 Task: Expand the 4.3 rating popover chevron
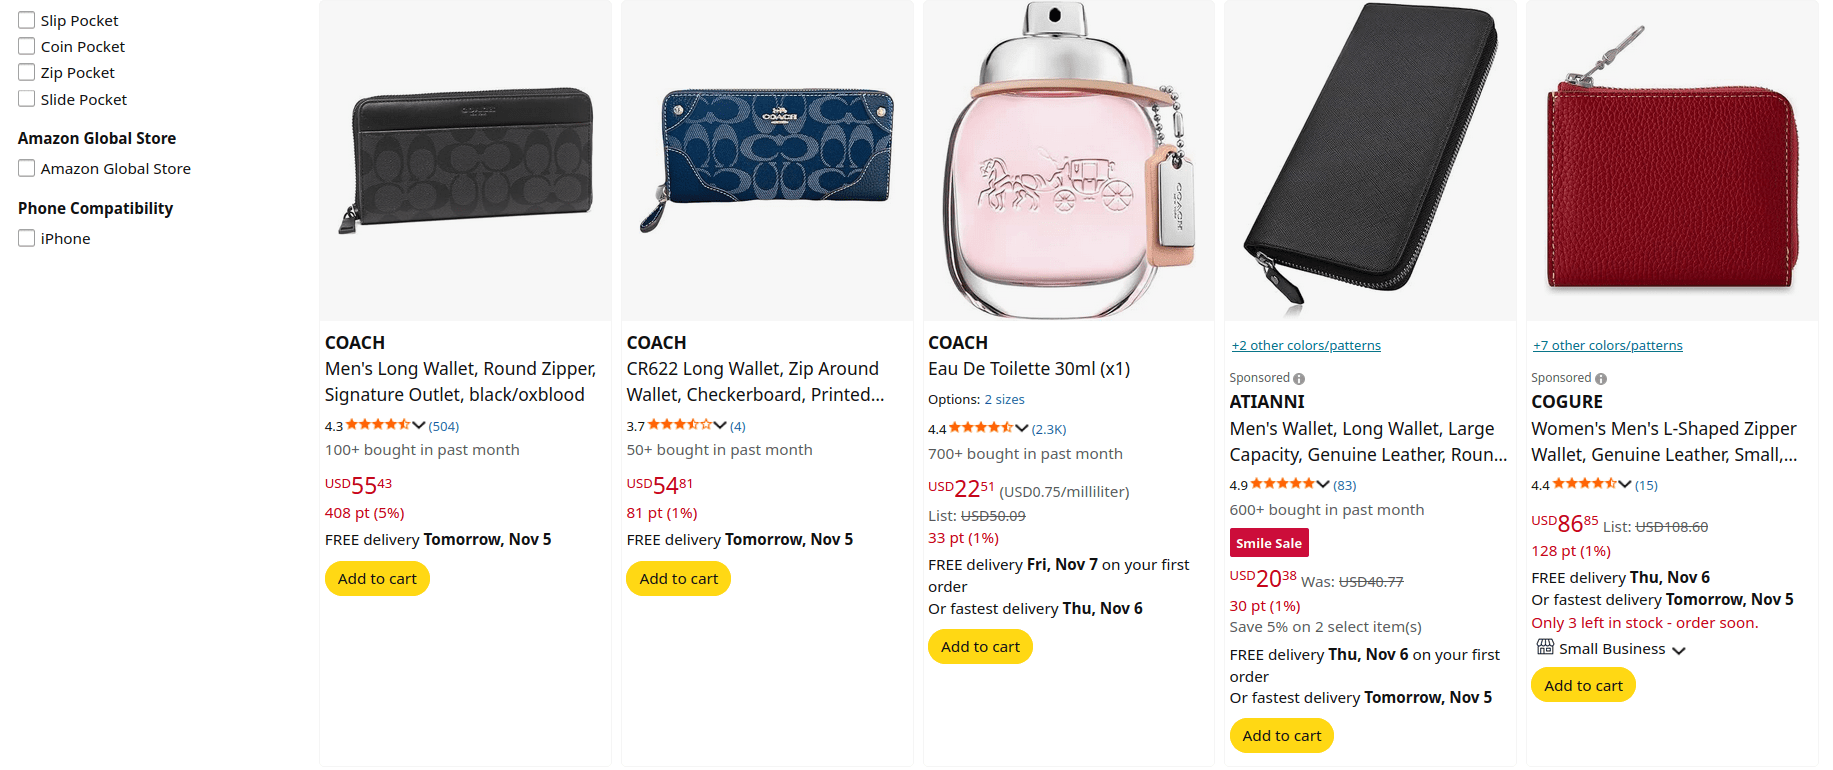pos(419,425)
